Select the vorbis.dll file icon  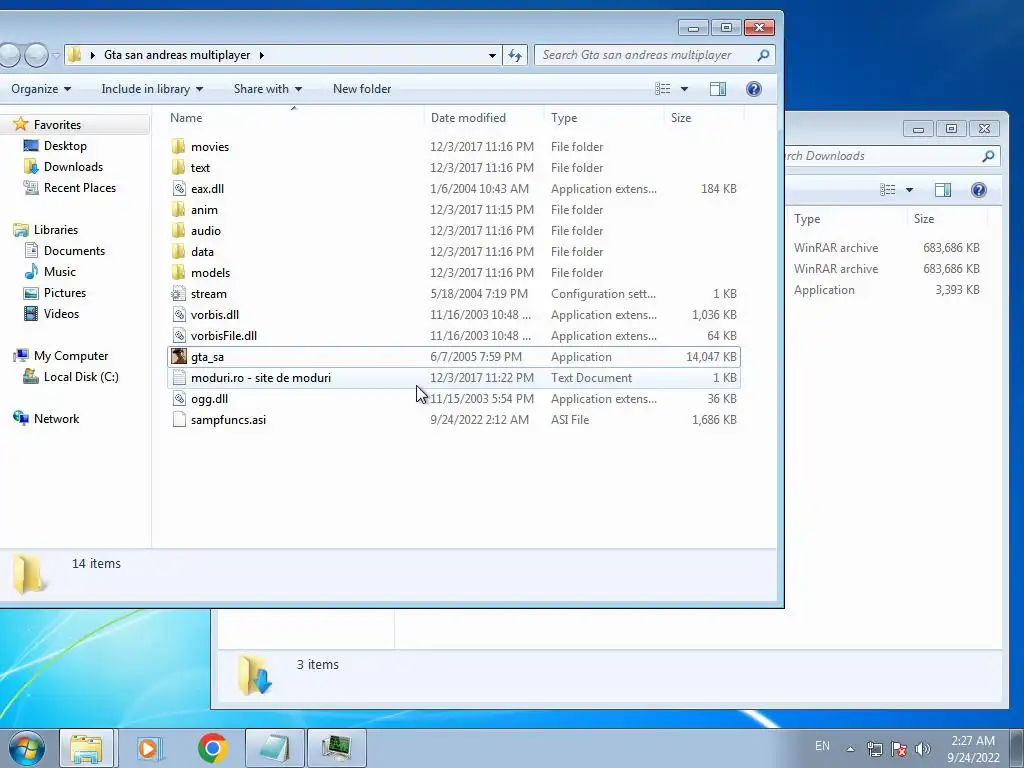click(x=178, y=315)
